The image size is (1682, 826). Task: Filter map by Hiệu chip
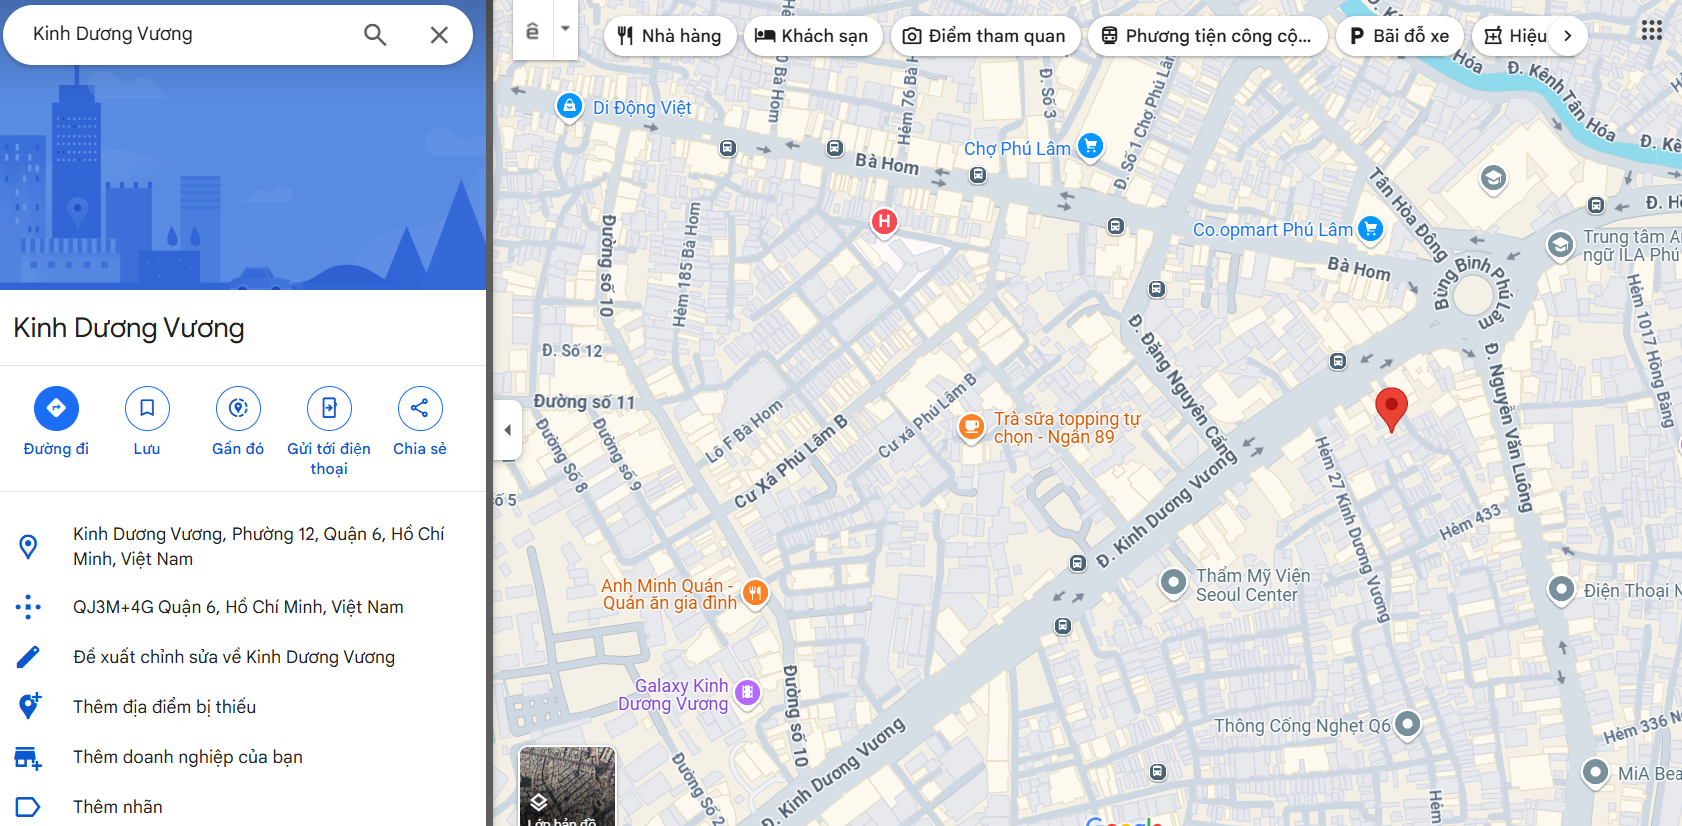[x=1514, y=36]
